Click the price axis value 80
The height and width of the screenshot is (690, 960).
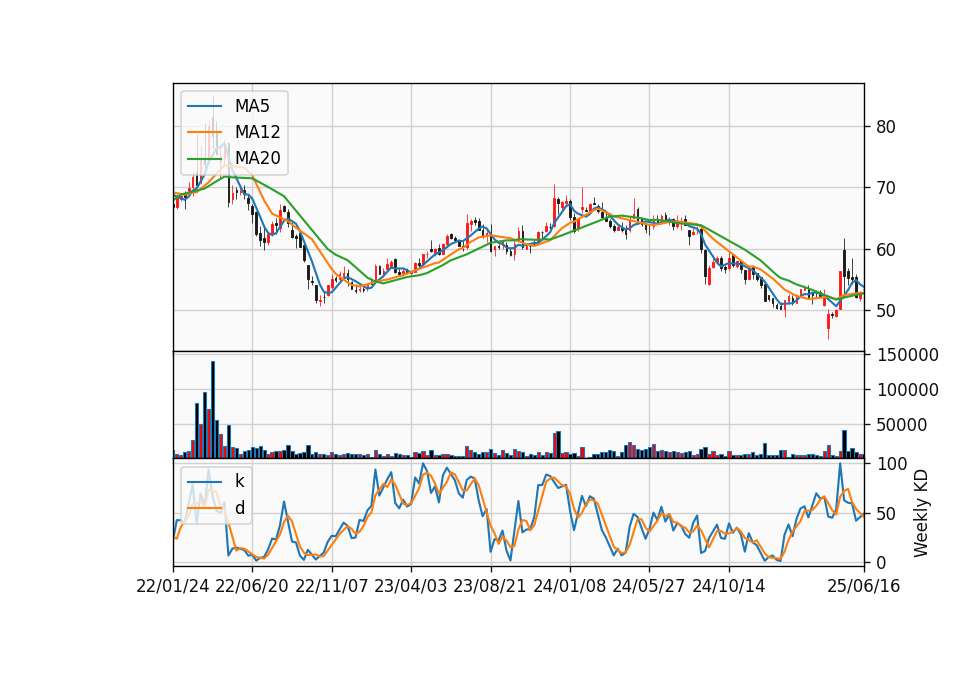tap(886, 127)
